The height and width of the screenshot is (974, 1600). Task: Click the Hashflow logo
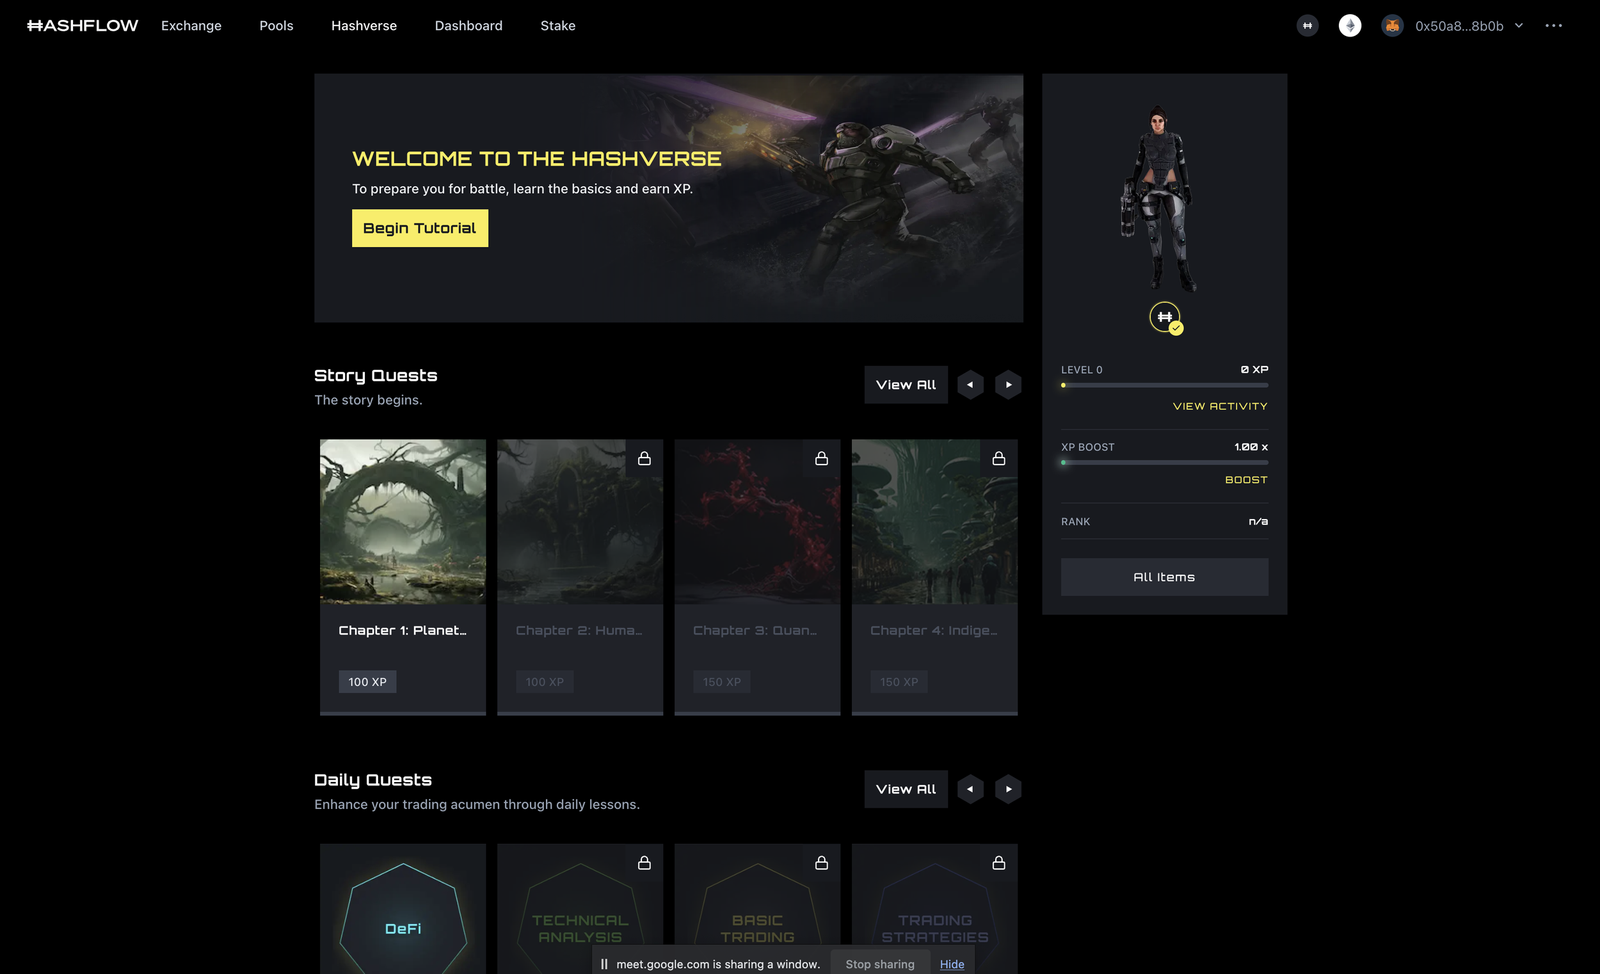coord(82,25)
